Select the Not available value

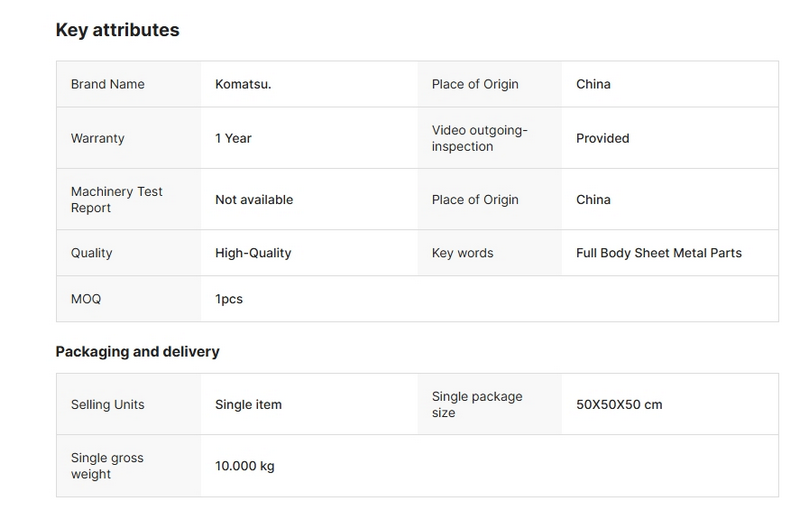254,199
